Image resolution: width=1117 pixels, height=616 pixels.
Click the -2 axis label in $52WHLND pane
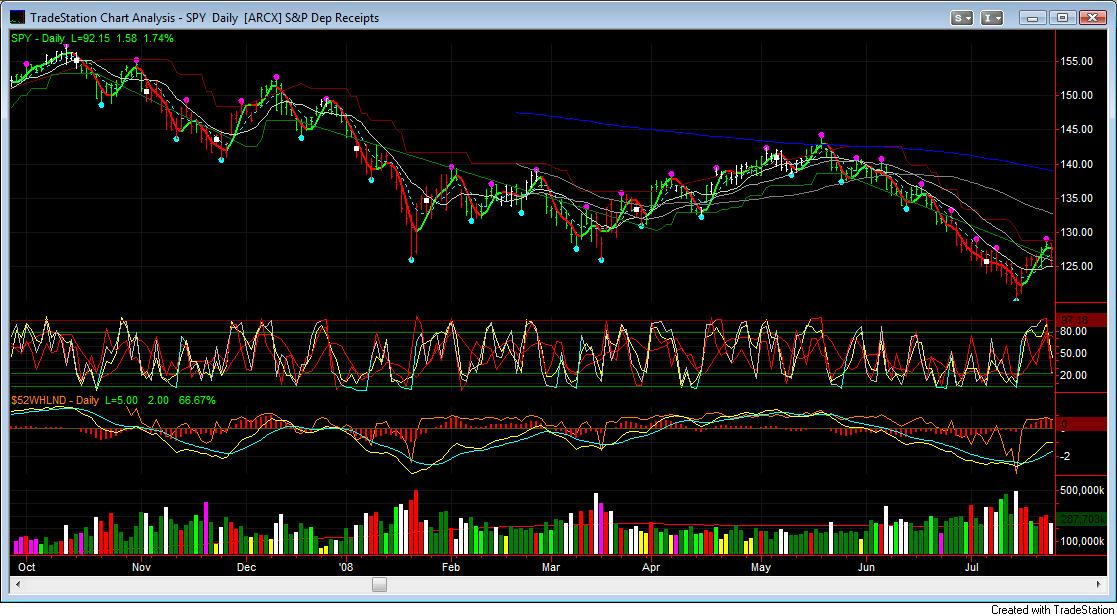(x=1066, y=456)
